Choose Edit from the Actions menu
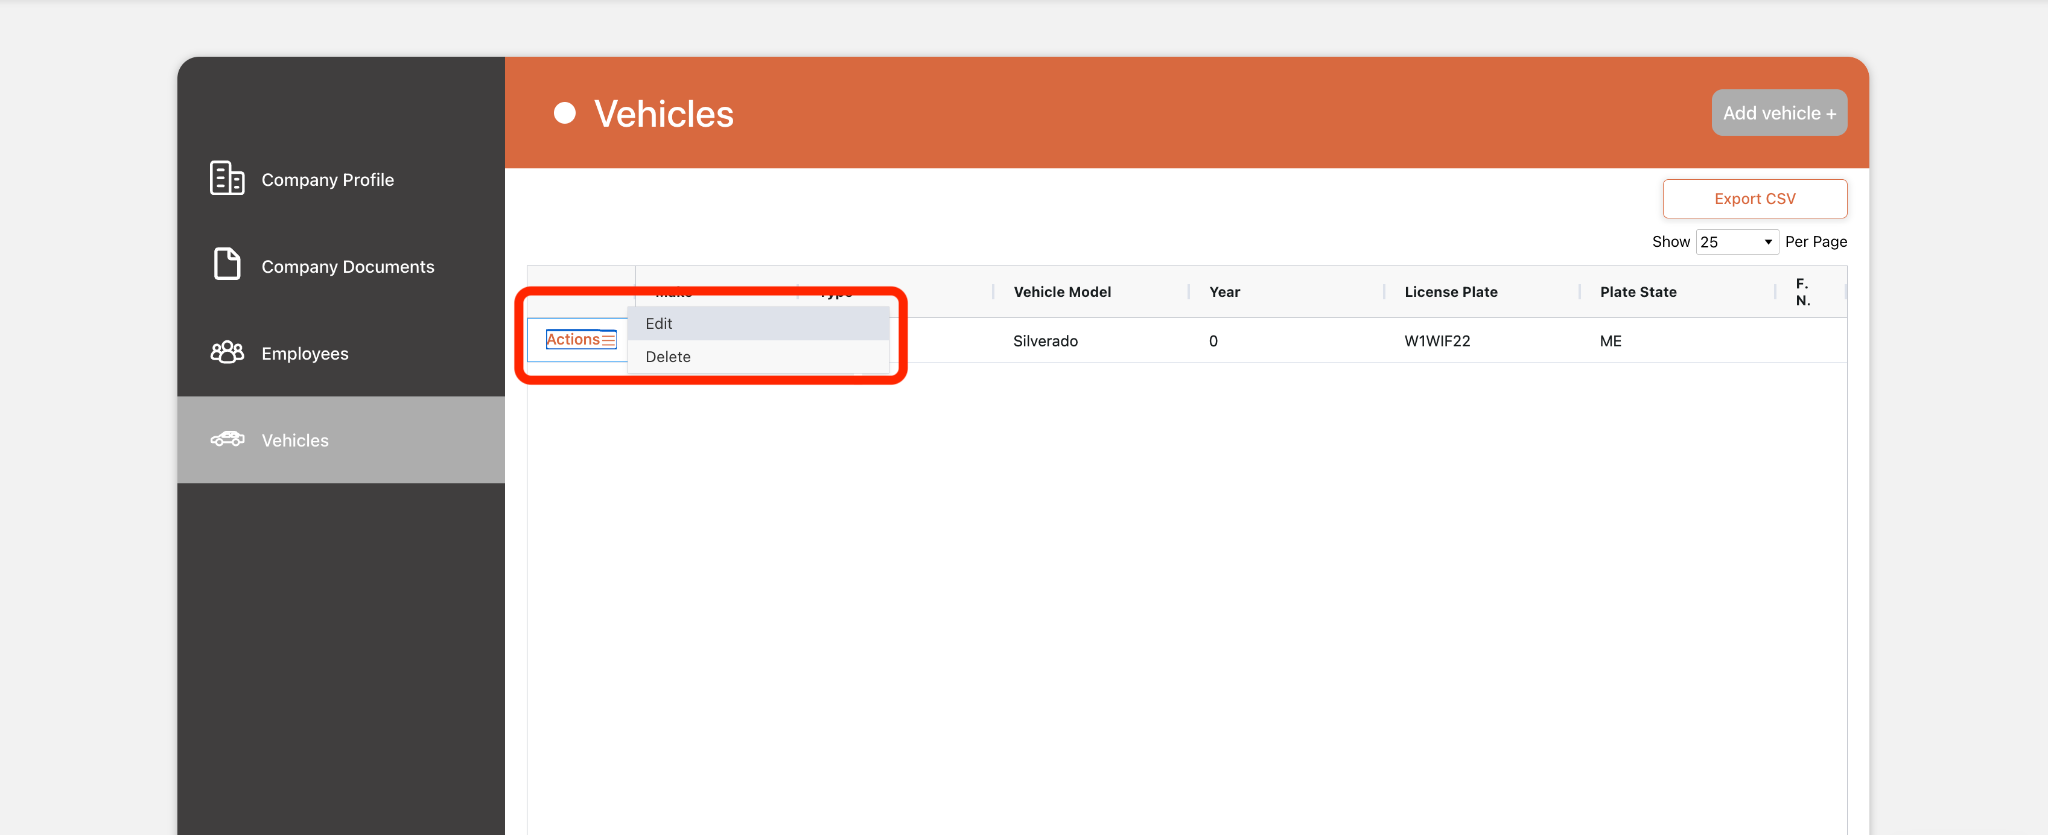This screenshot has width=2048, height=835. click(x=659, y=324)
